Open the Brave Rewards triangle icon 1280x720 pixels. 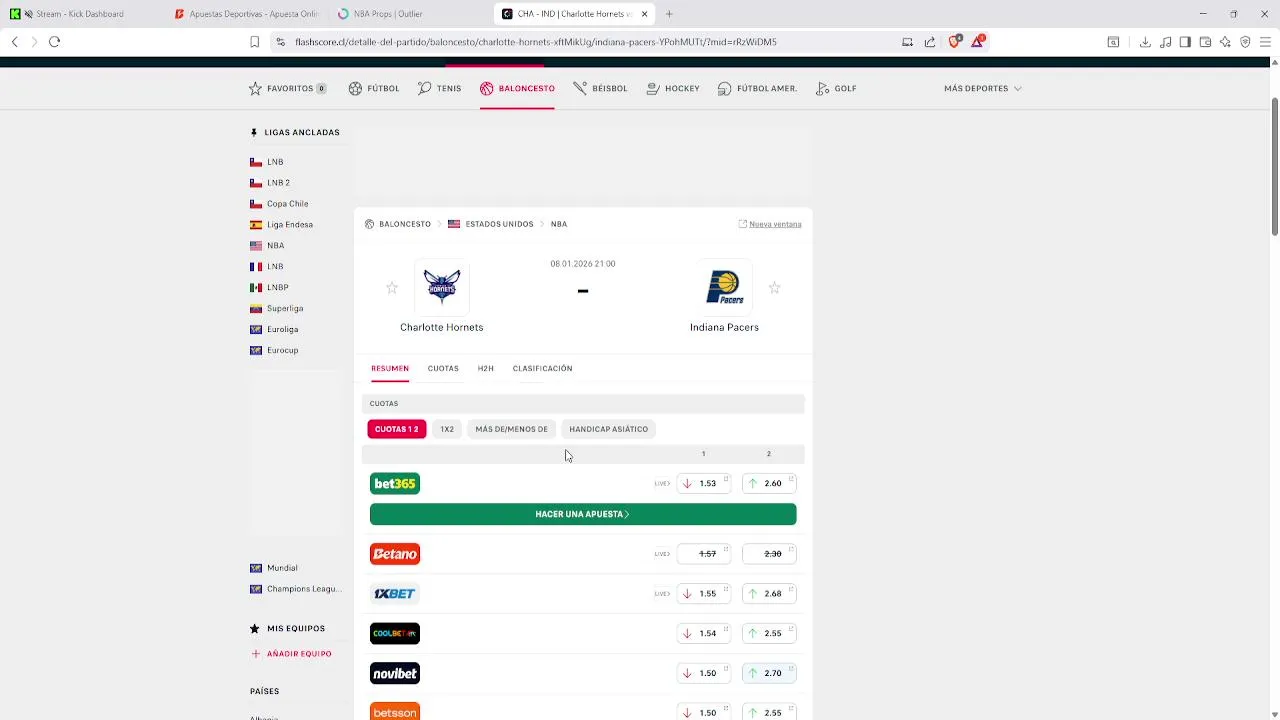977,42
